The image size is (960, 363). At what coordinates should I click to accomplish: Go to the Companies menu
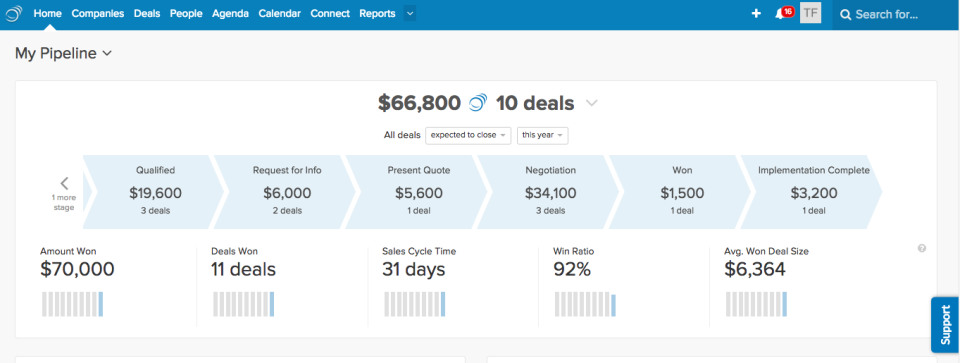point(97,13)
